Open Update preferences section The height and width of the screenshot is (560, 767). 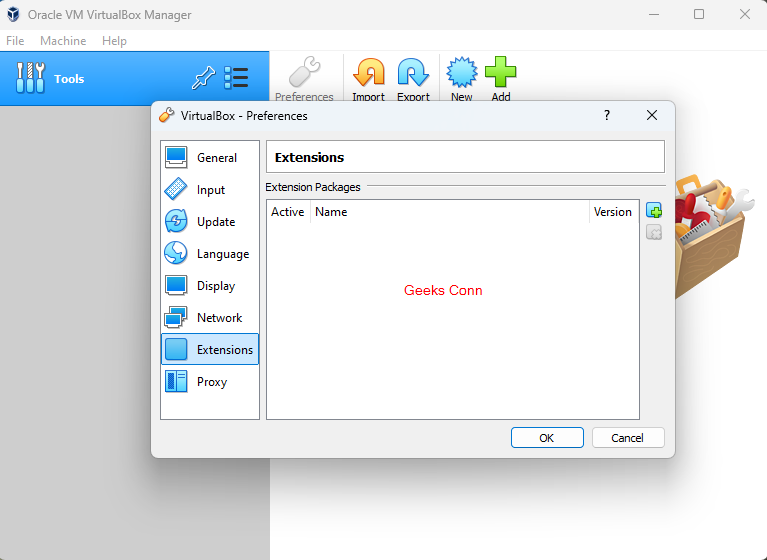tap(210, 222)
